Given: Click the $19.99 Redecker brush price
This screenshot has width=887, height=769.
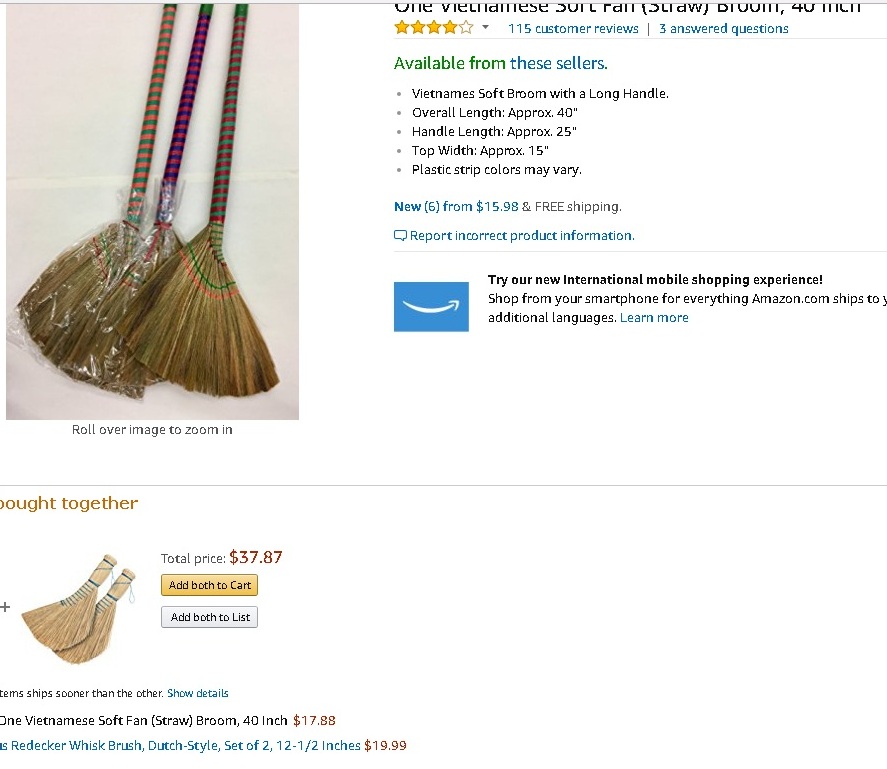Looking at the screenshot, I should pos(385,745).
